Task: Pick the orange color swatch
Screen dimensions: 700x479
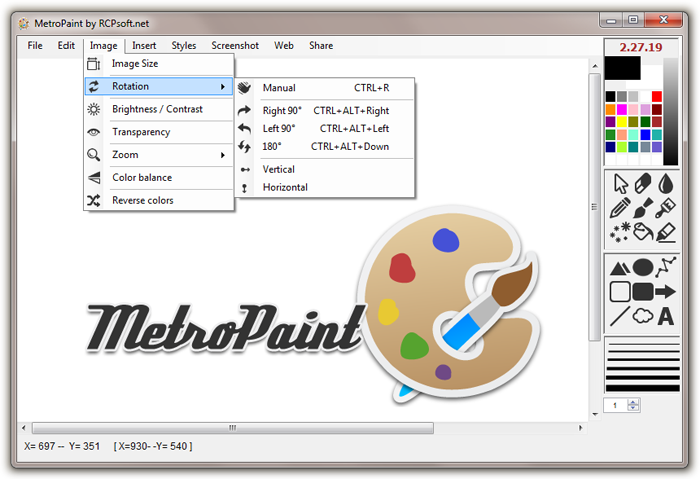Action: click(610, 109)
